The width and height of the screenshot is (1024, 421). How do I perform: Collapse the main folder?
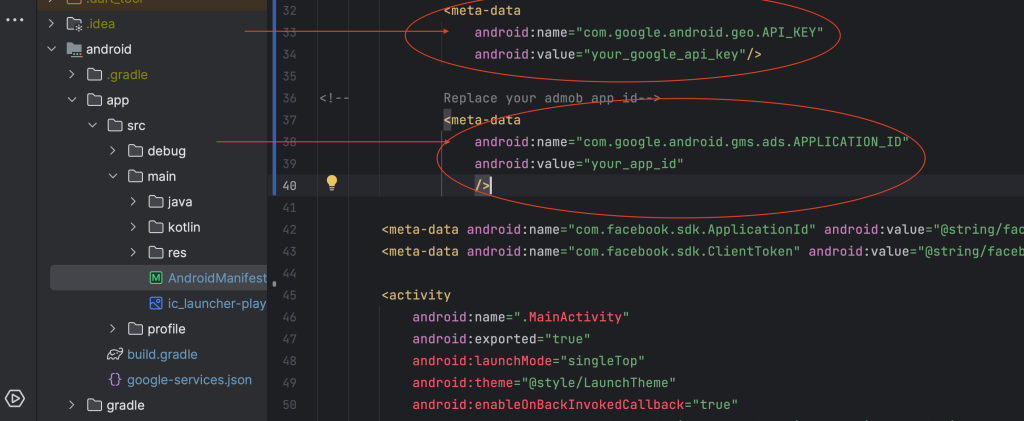(112, 176)
